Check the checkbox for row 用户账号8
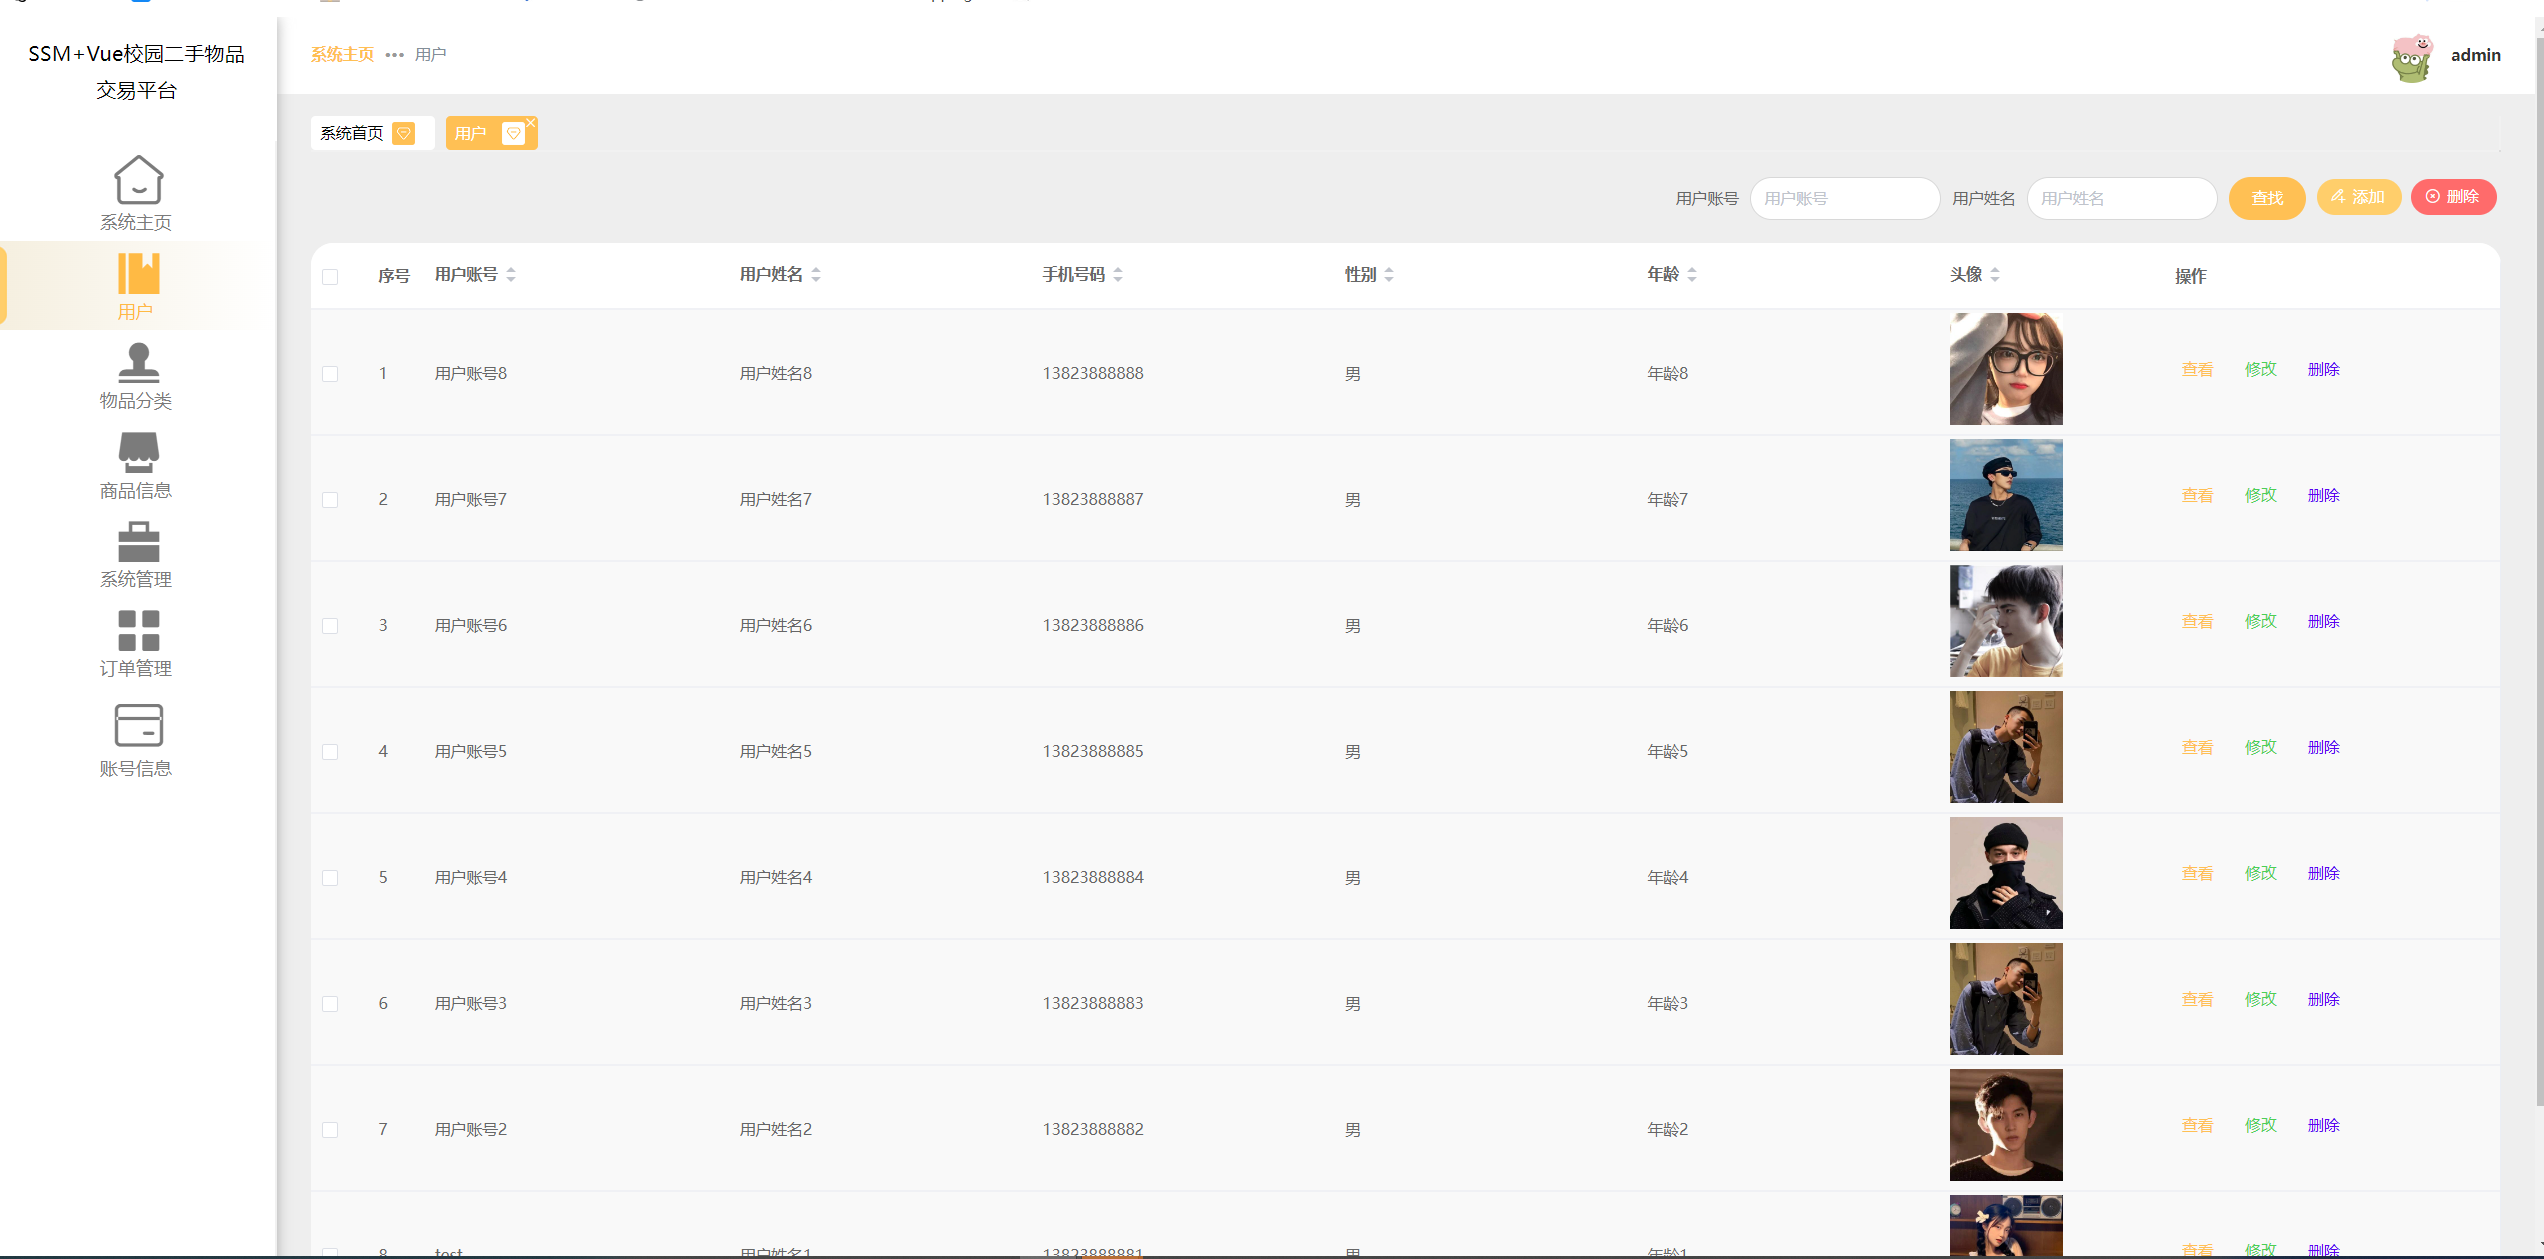2544x1259 pixels. (x=330, y=374)
